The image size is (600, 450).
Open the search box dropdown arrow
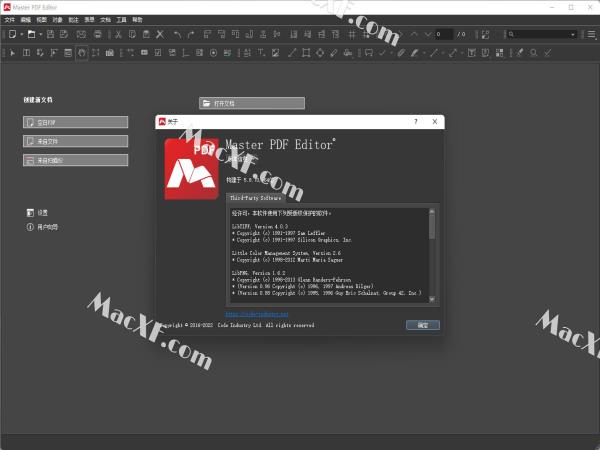[x=573, y=34]
